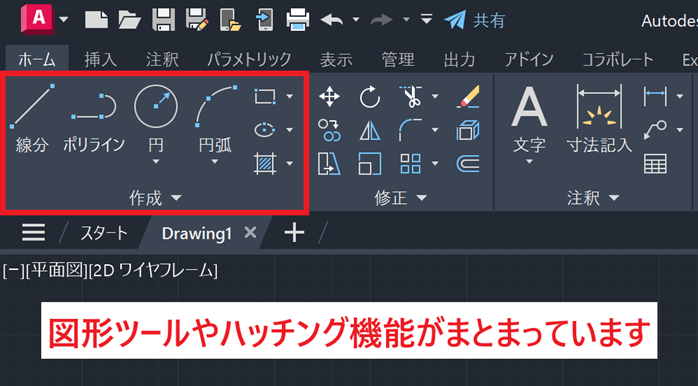The image size is (698, 386).
Task: Expand the 円弧 arc options arrow
Action: tap(215, 162)
